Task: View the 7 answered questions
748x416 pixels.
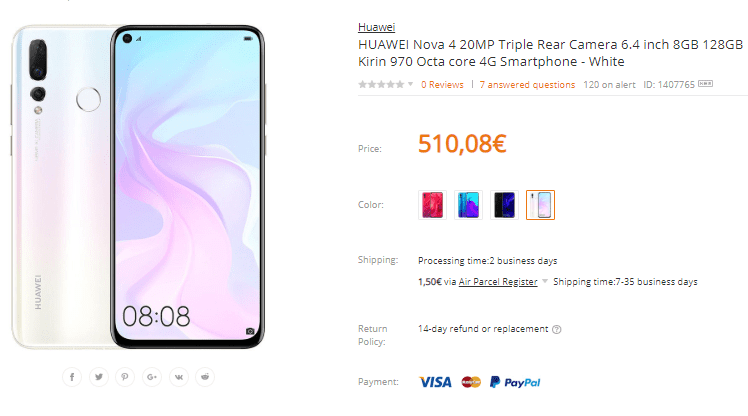Action: 527,84
